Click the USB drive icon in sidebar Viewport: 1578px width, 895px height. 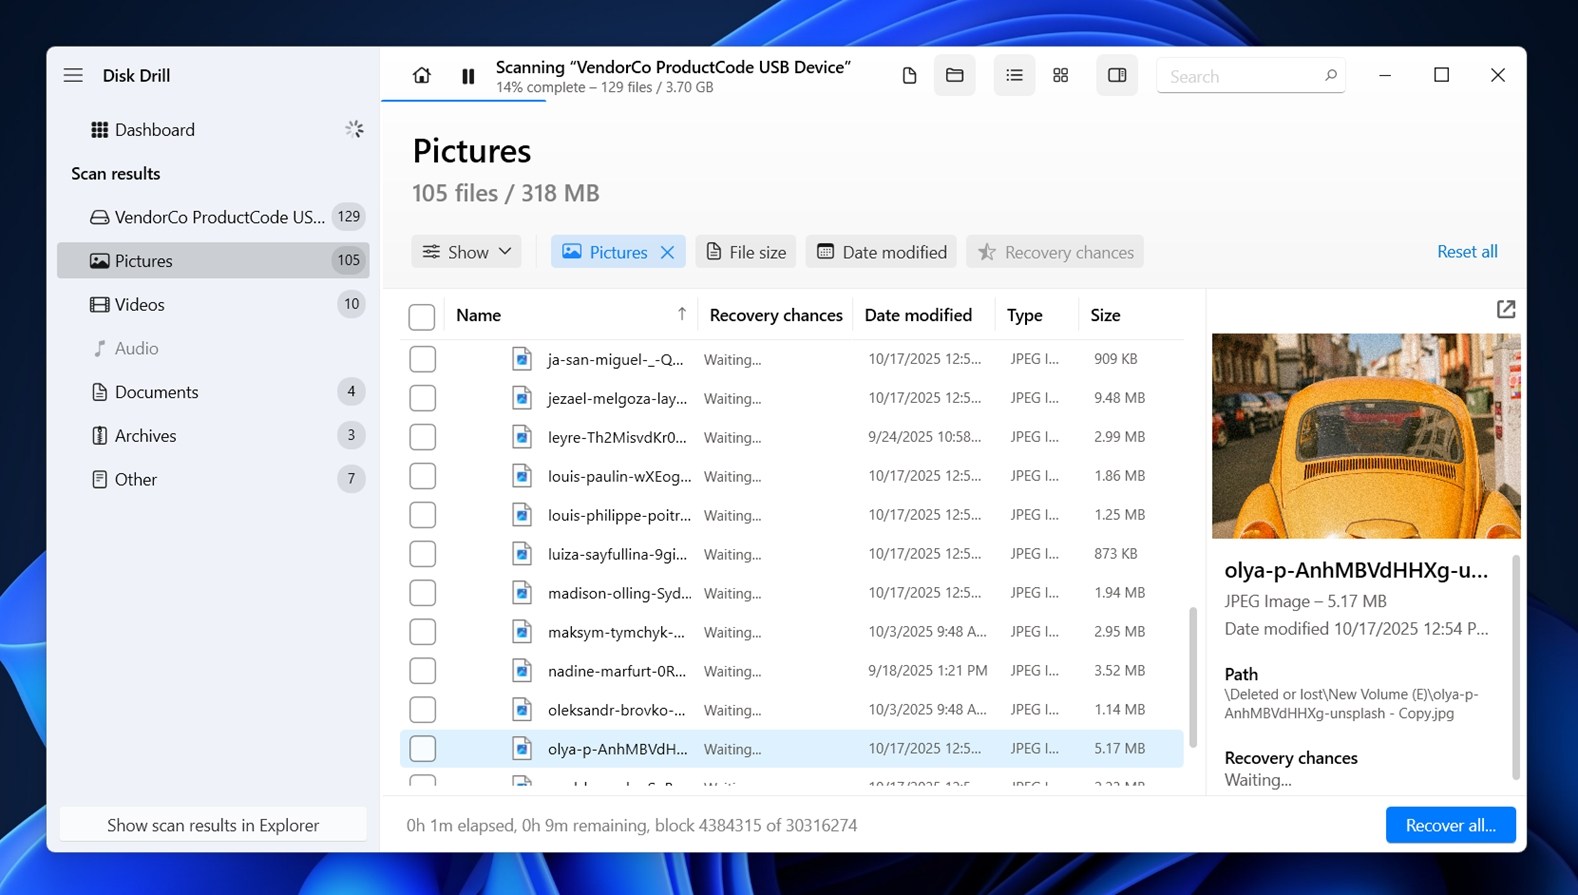tap(99, 217)
